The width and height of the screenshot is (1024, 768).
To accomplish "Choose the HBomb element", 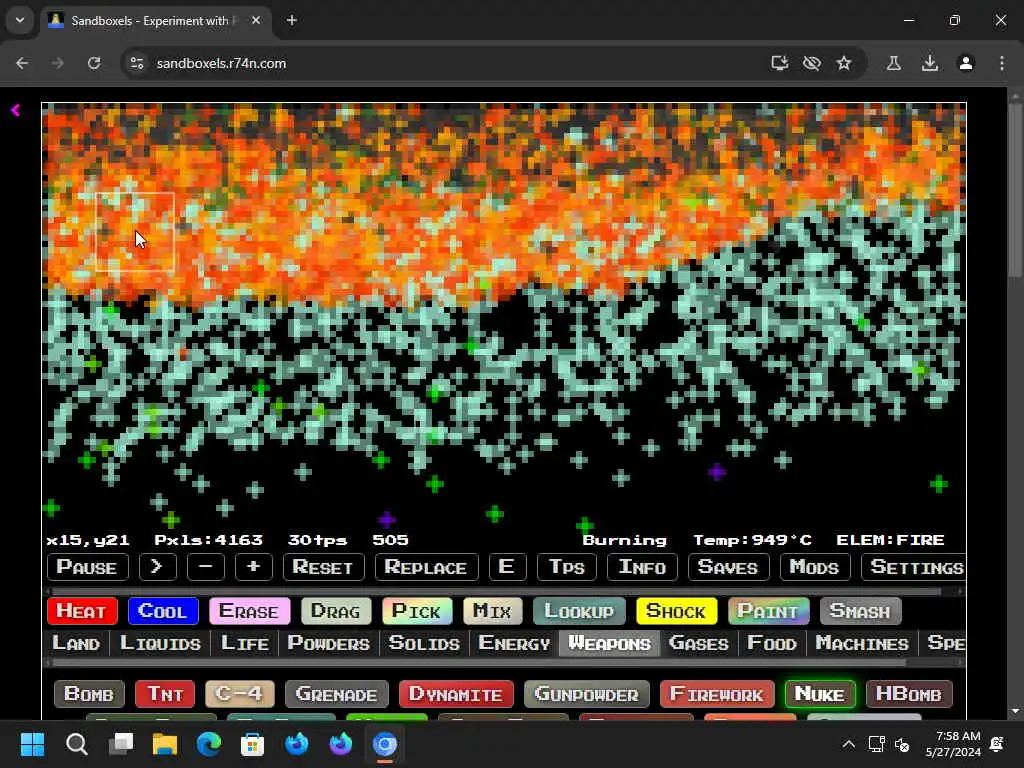I will (910, 694).
